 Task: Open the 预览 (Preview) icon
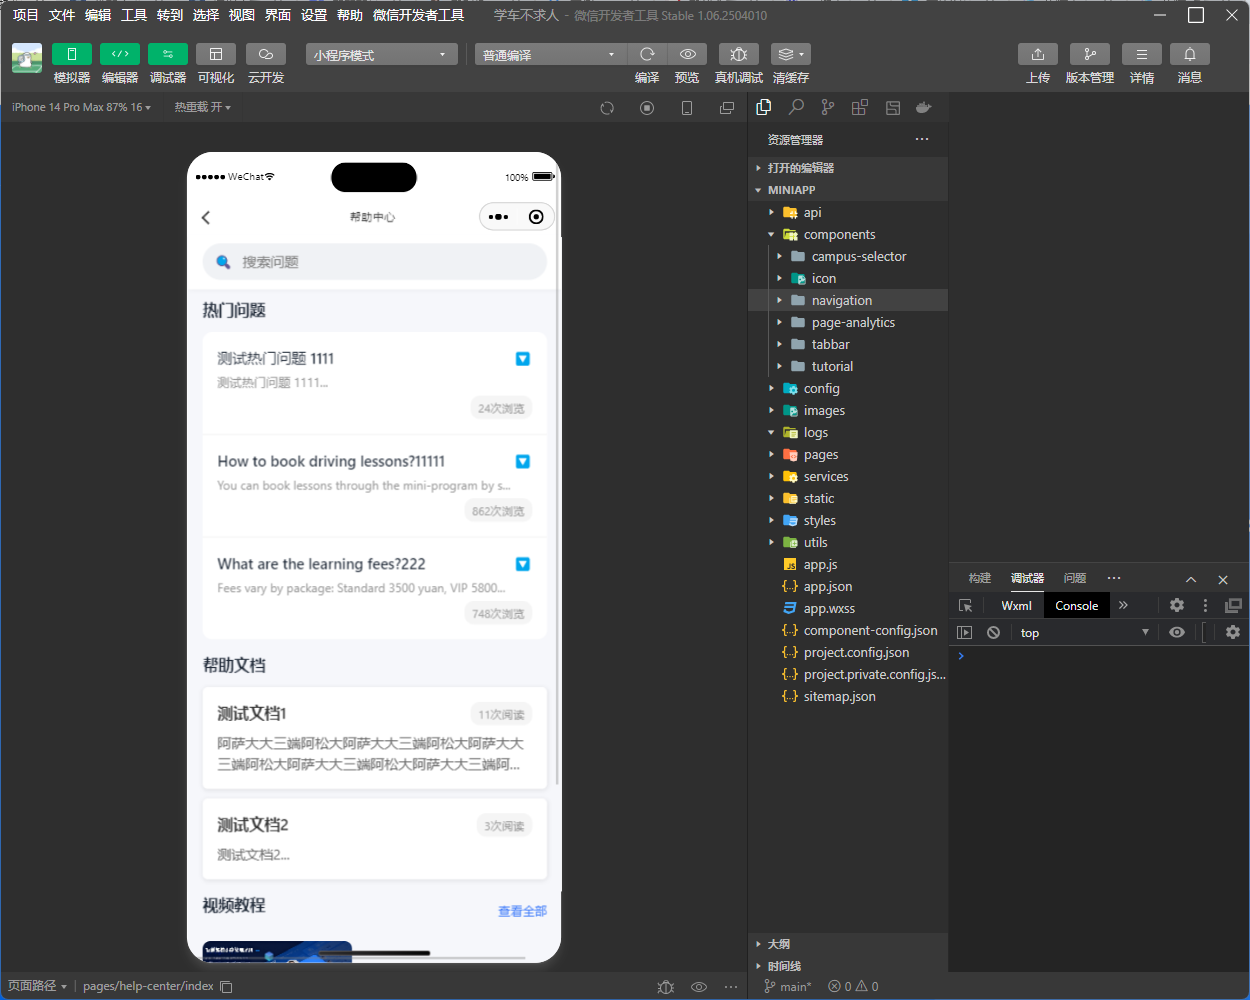click(687, 54)
